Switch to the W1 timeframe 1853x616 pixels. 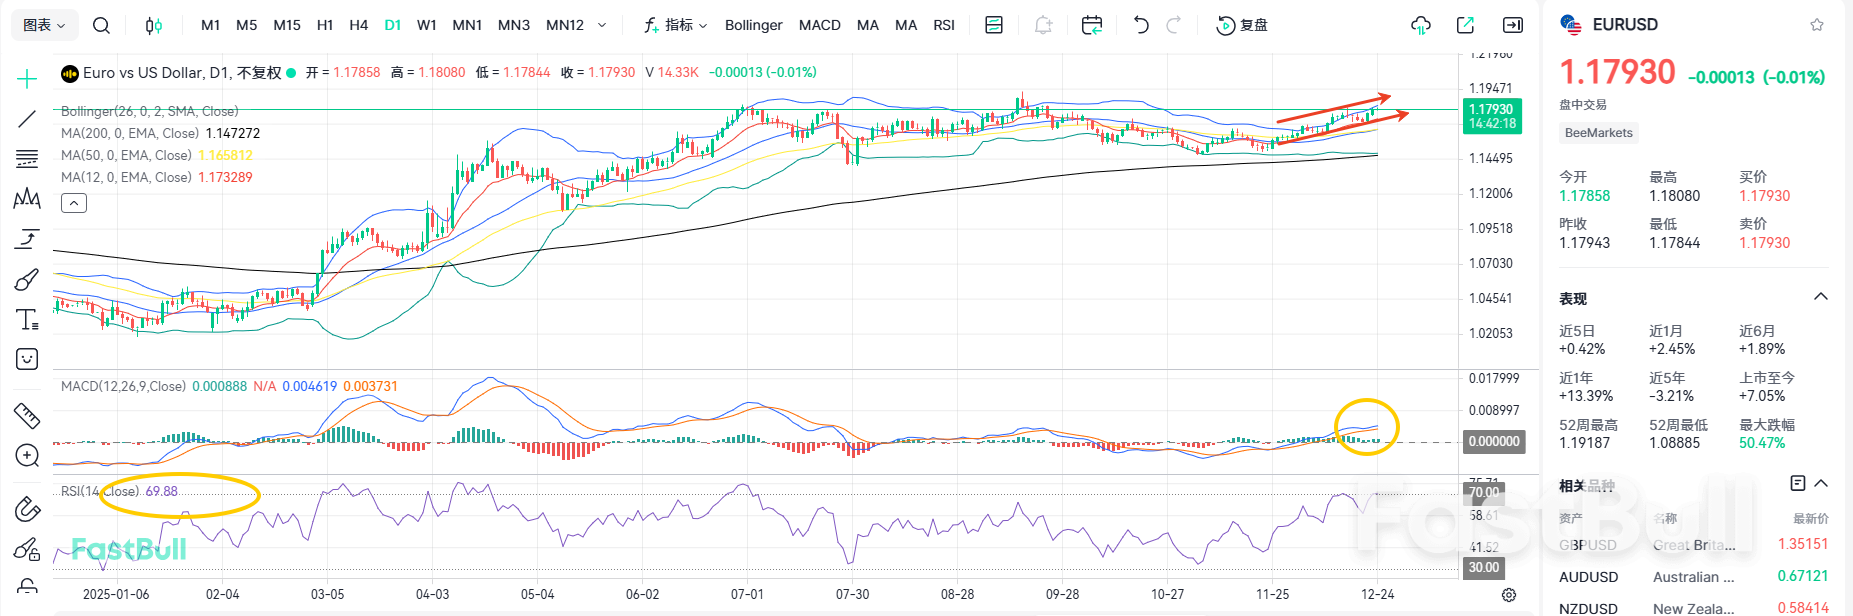pyautogui.click(x=426, y=25)
